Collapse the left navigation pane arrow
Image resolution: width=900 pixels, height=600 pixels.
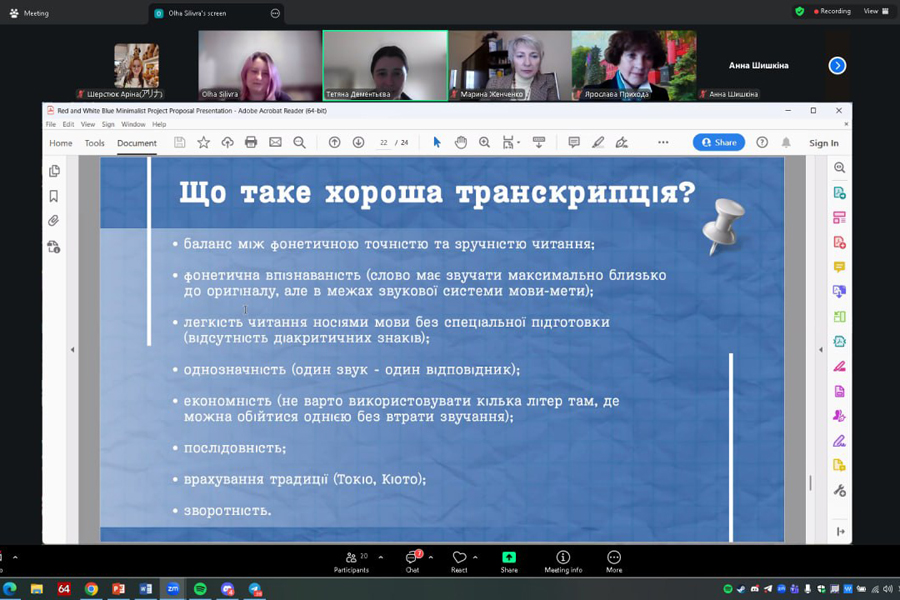pos(72,350)
